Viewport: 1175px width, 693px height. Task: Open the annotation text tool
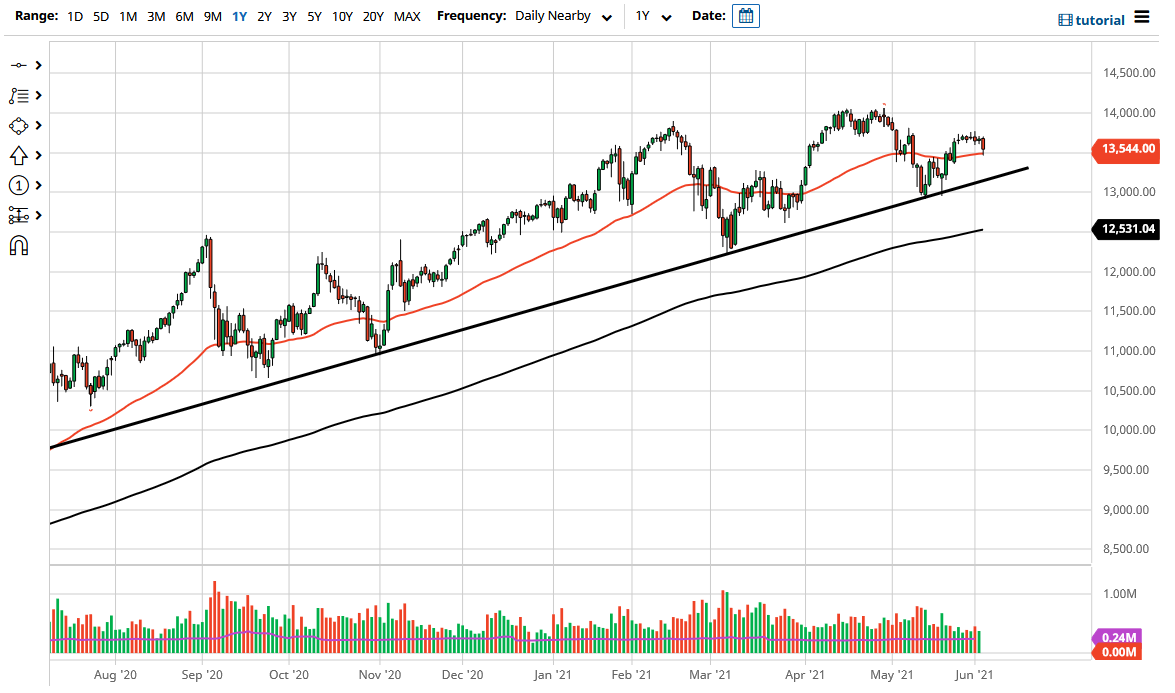pyautogui.click(x=20, y=95)
